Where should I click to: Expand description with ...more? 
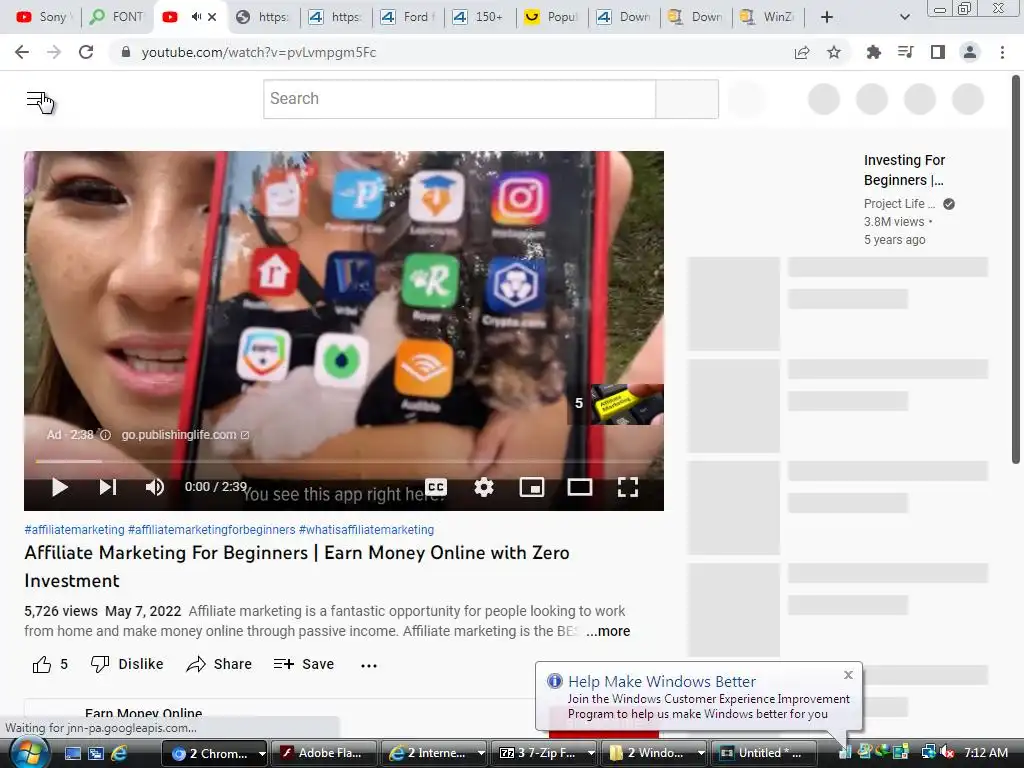pyautogui.click(x=608, y=631)
